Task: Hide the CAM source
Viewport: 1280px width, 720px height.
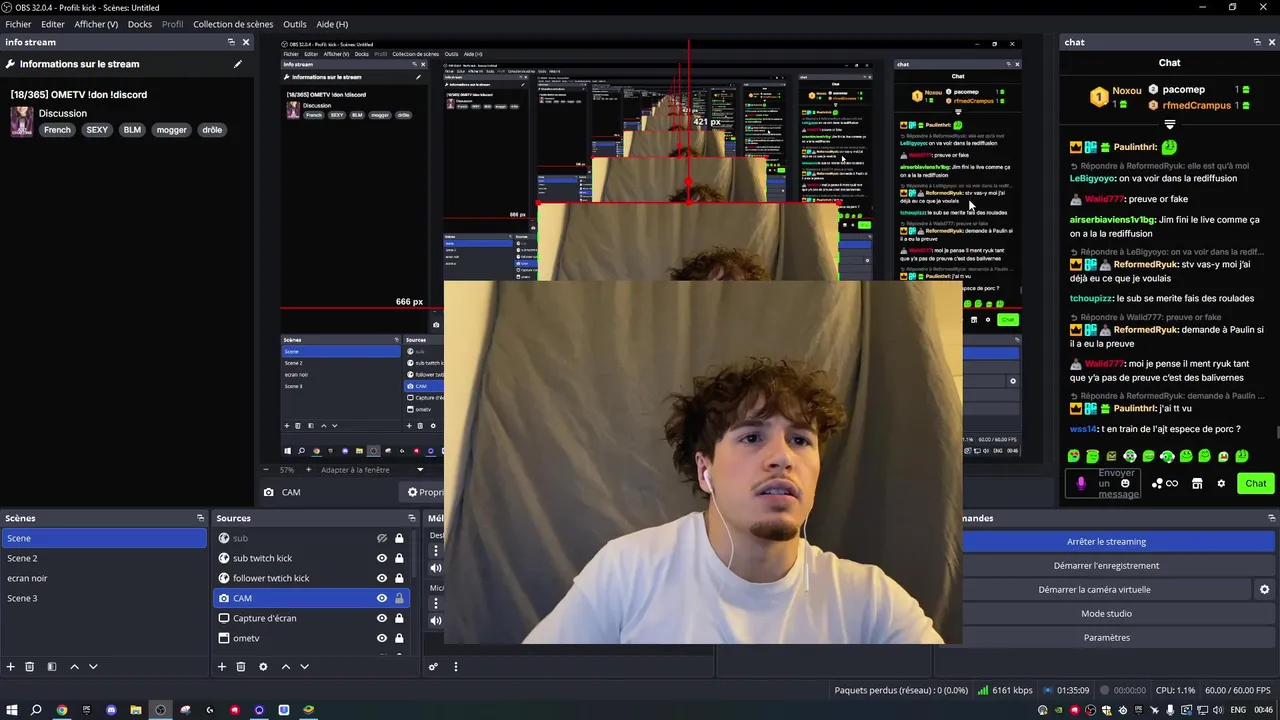Action: point(381,598)
